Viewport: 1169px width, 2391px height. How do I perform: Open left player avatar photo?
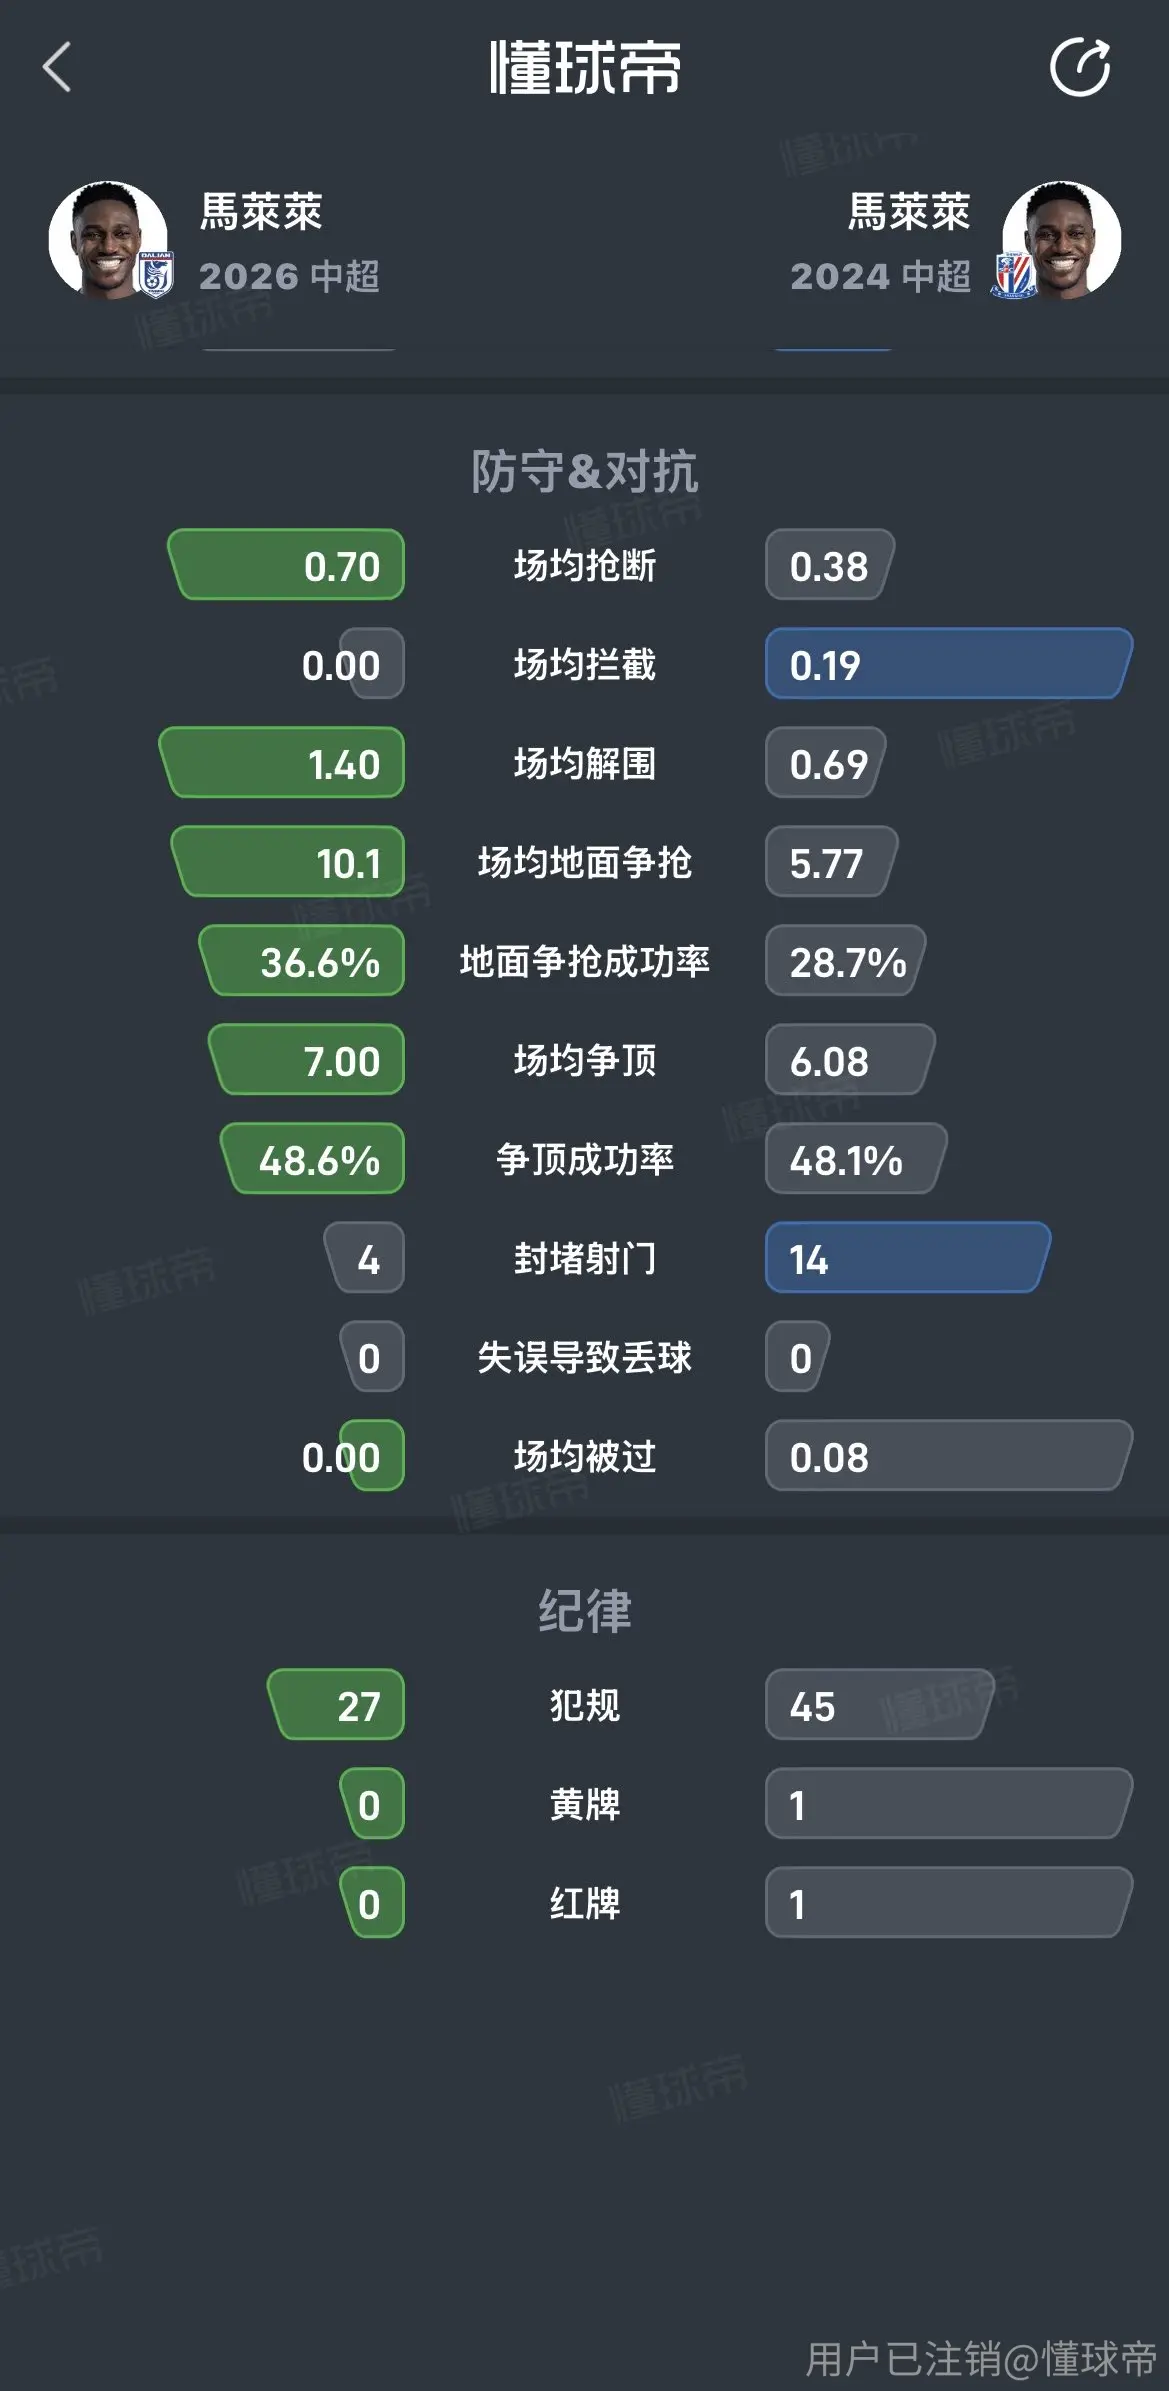pyautogui.click(x=108, y=240)
